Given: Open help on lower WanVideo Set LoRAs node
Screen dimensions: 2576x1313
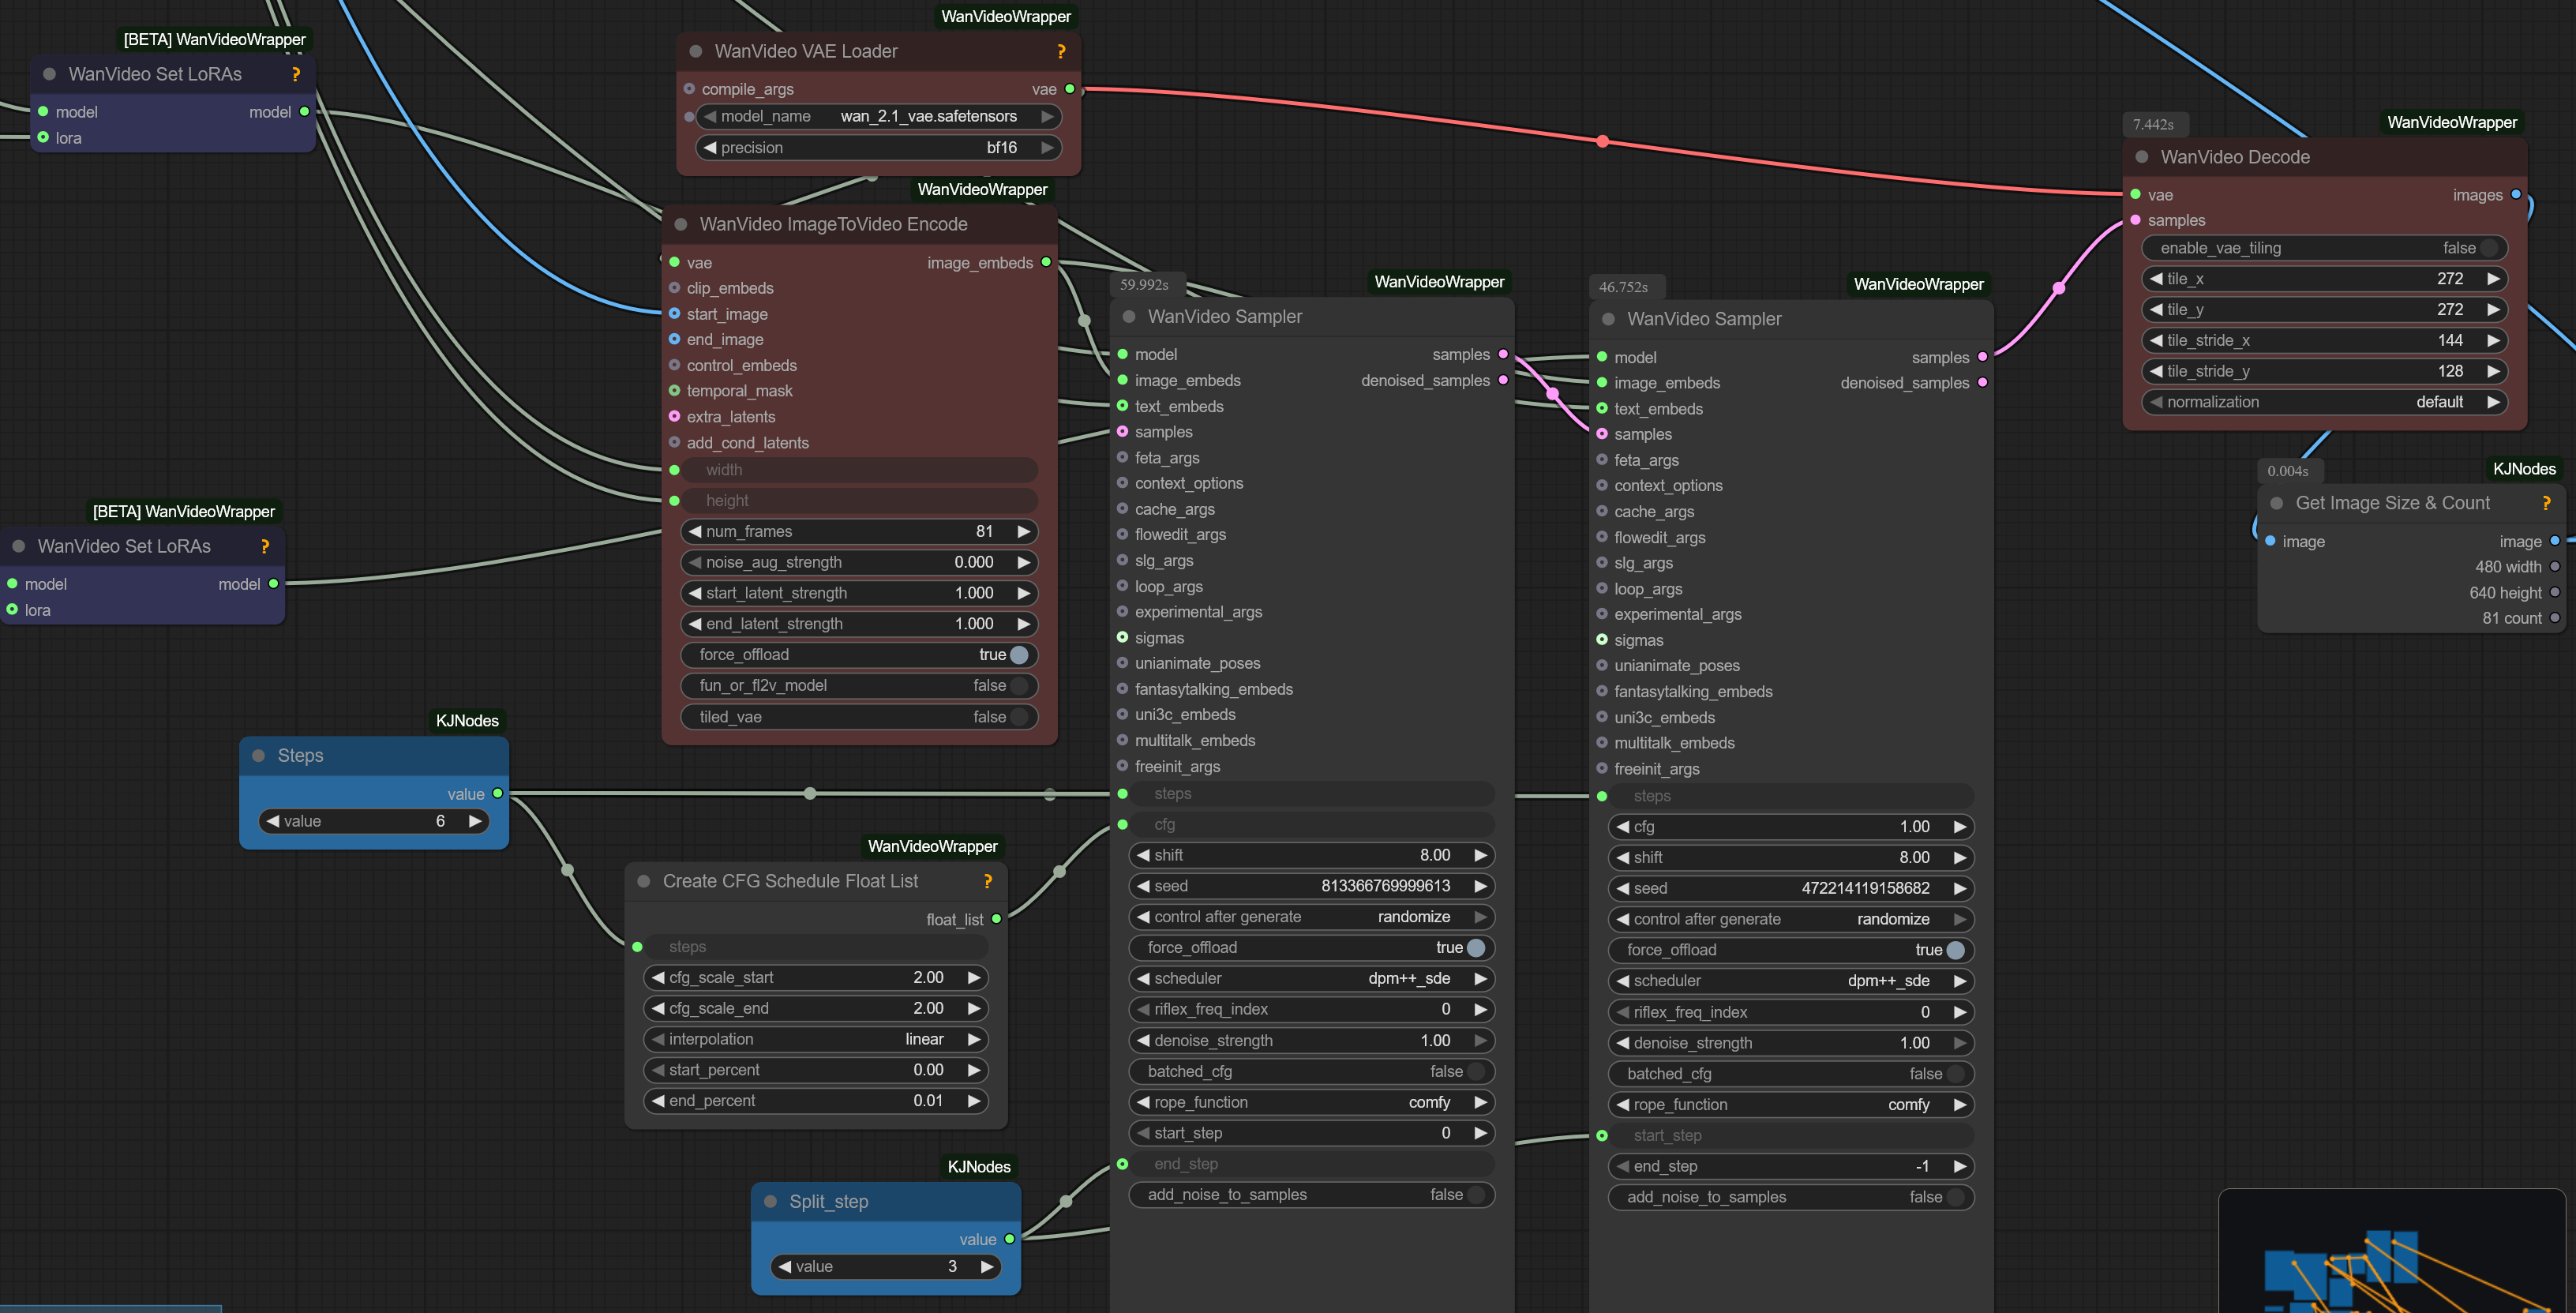Looking at the screenshot, I should [265, 546].
